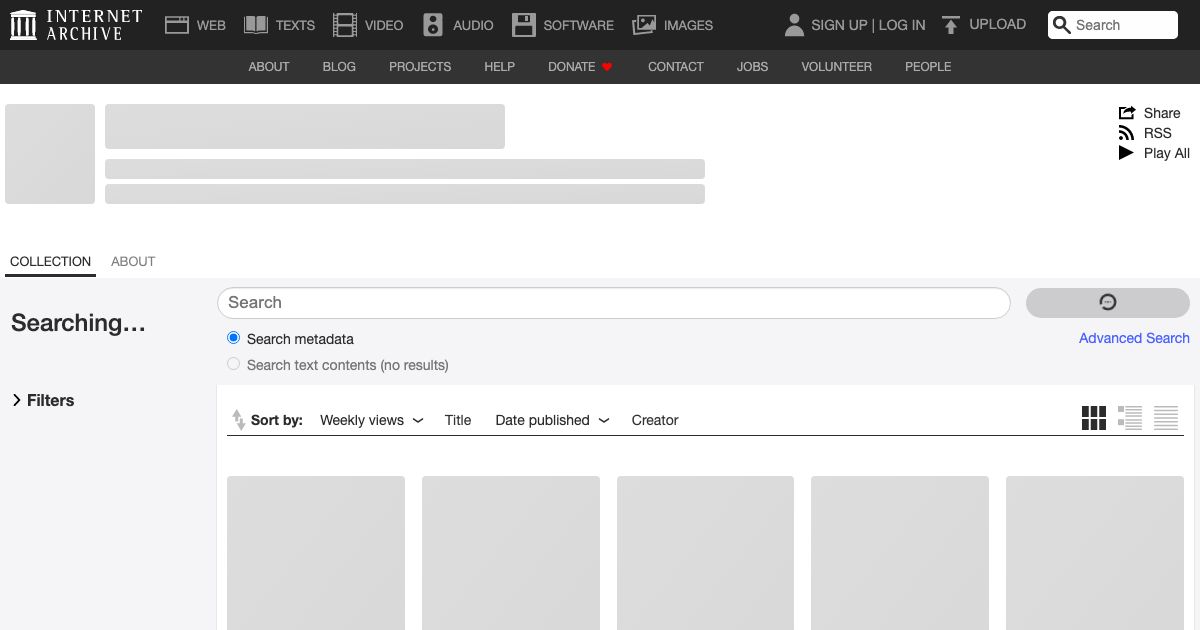
Task: Expand the Filters panel
Action: (44, 400)
